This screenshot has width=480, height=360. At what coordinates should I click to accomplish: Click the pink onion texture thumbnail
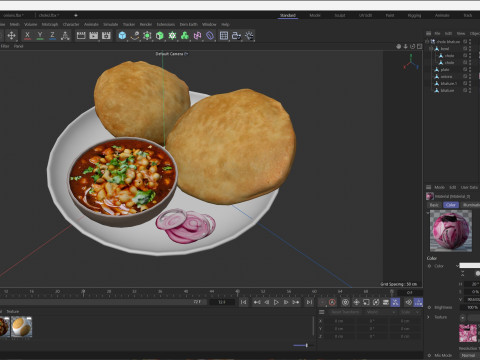coord(468,333)
